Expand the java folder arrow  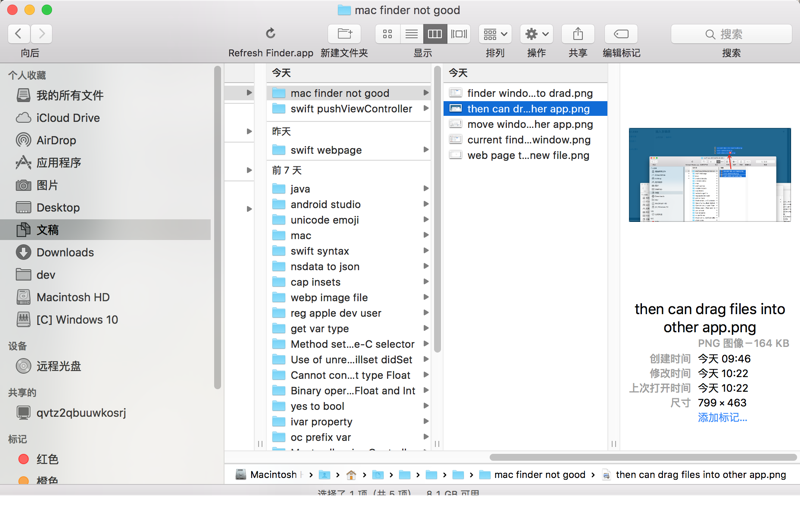426,189
